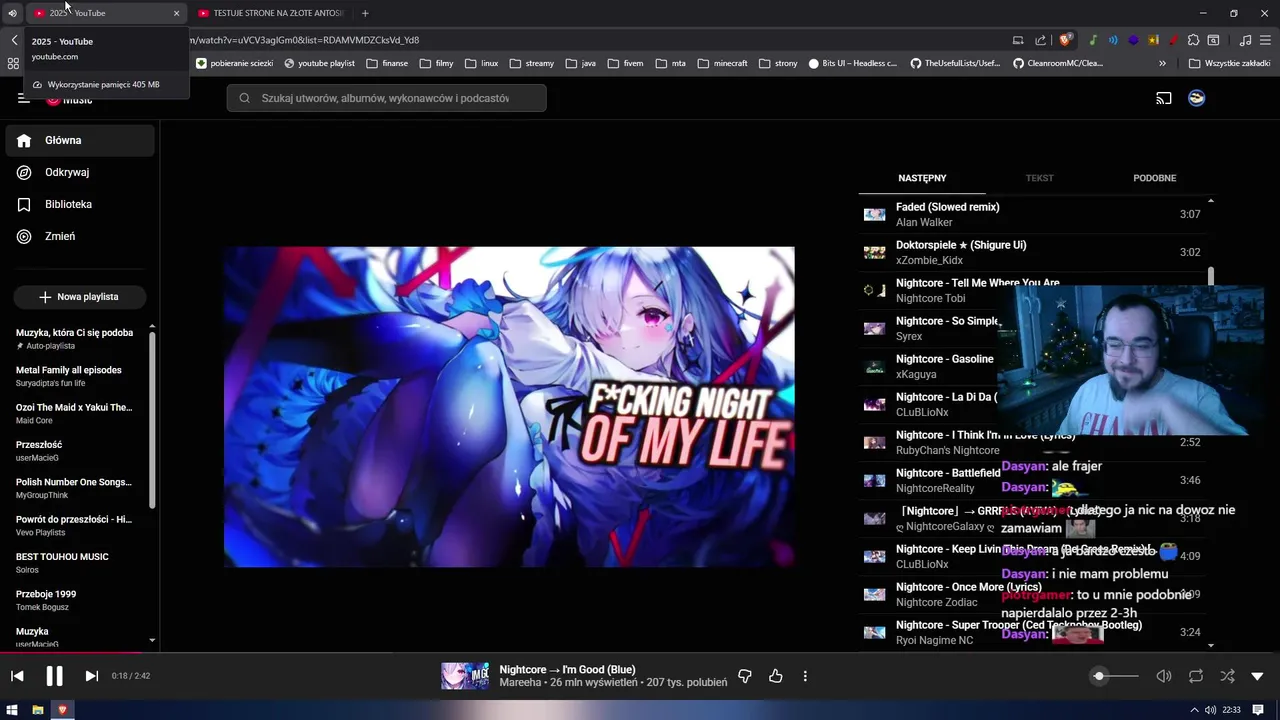Open the account avatar menu
The image size is (1280, 720).
pyautogui.click(x=1196, y=98)
